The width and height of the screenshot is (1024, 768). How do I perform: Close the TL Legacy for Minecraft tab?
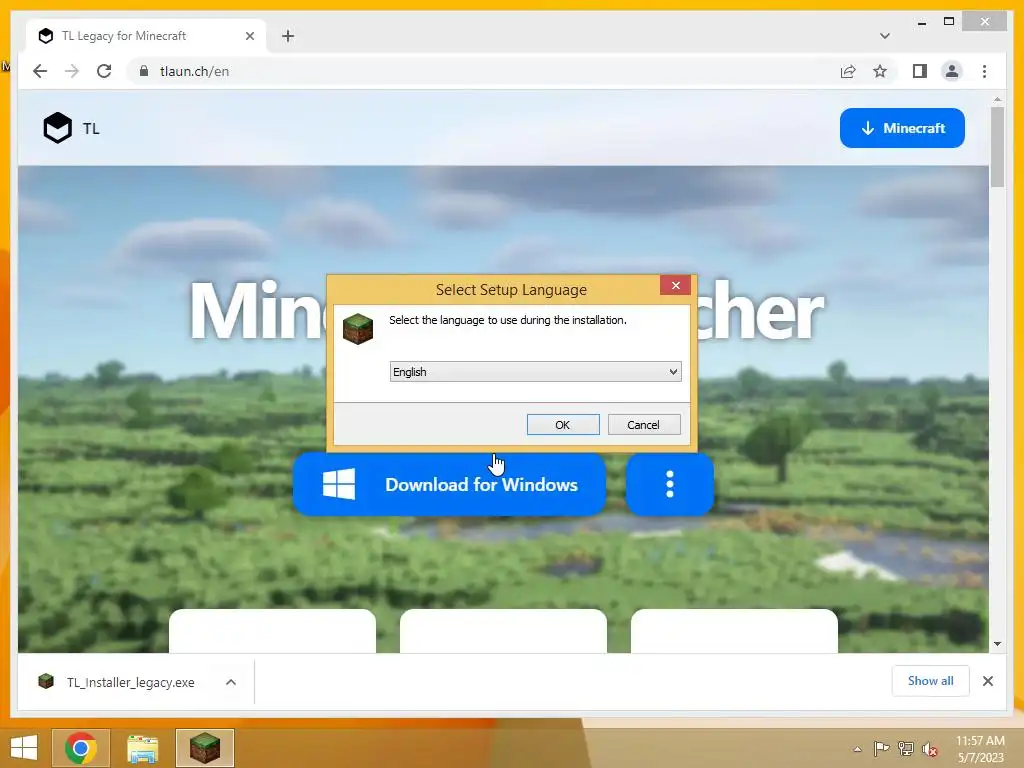pyautogui.click(x=249, y=36)
